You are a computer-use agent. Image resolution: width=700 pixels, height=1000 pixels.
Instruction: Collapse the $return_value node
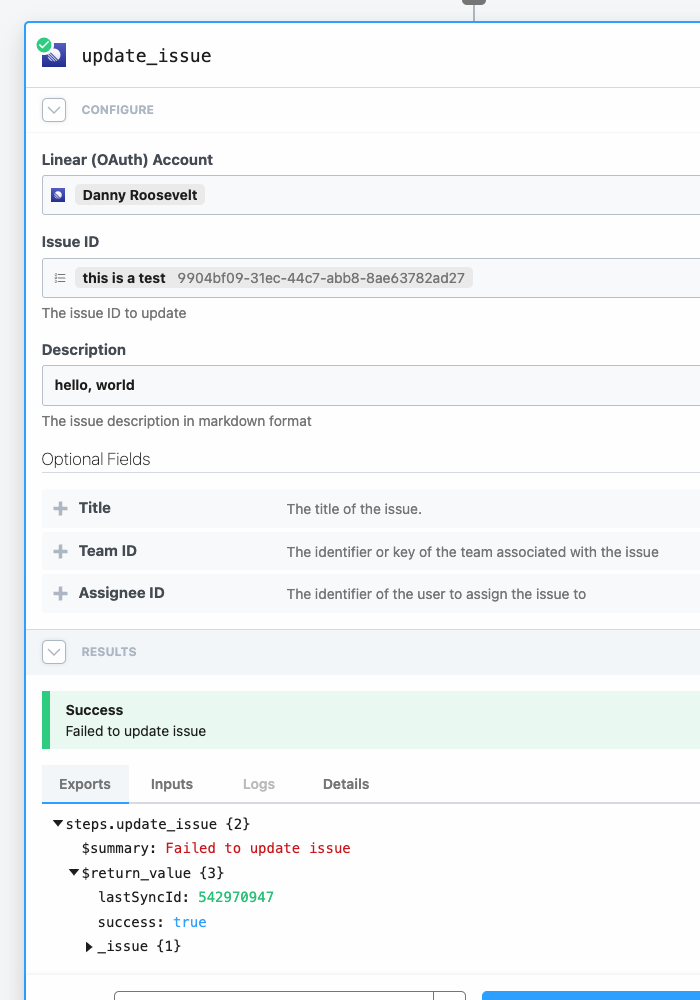pyautogui.click(x=72, y=872)
